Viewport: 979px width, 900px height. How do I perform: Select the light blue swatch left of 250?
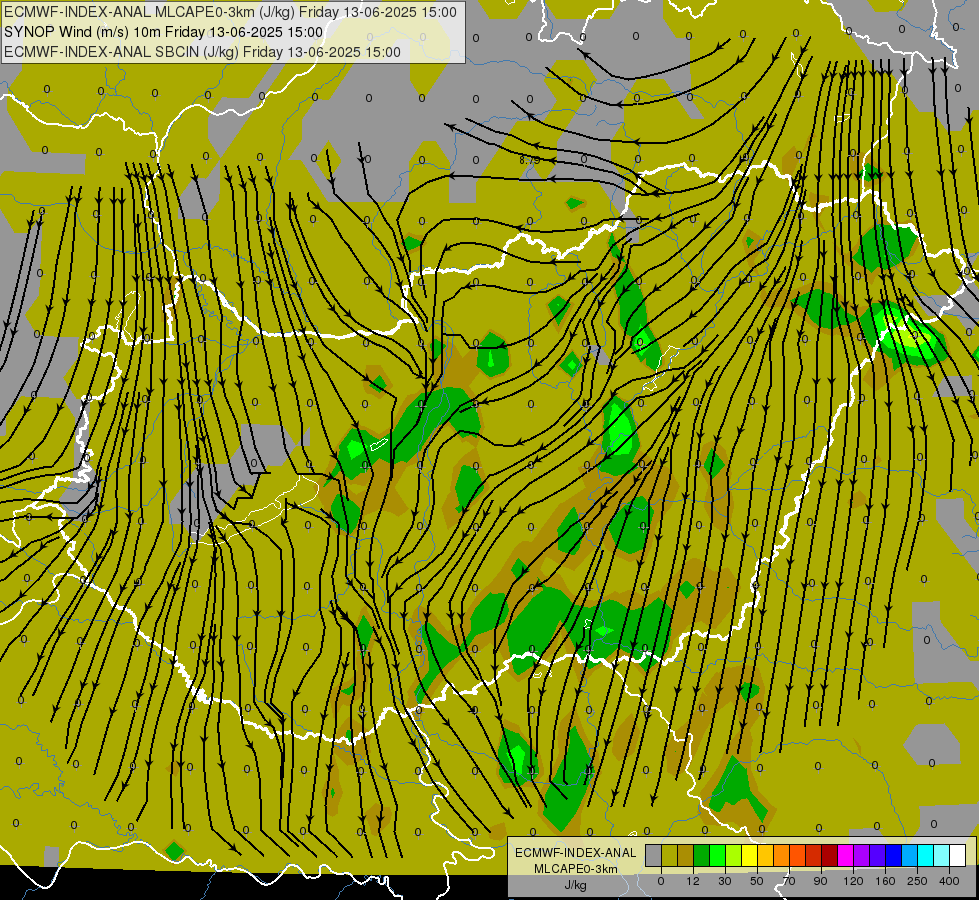coord(910,855)
